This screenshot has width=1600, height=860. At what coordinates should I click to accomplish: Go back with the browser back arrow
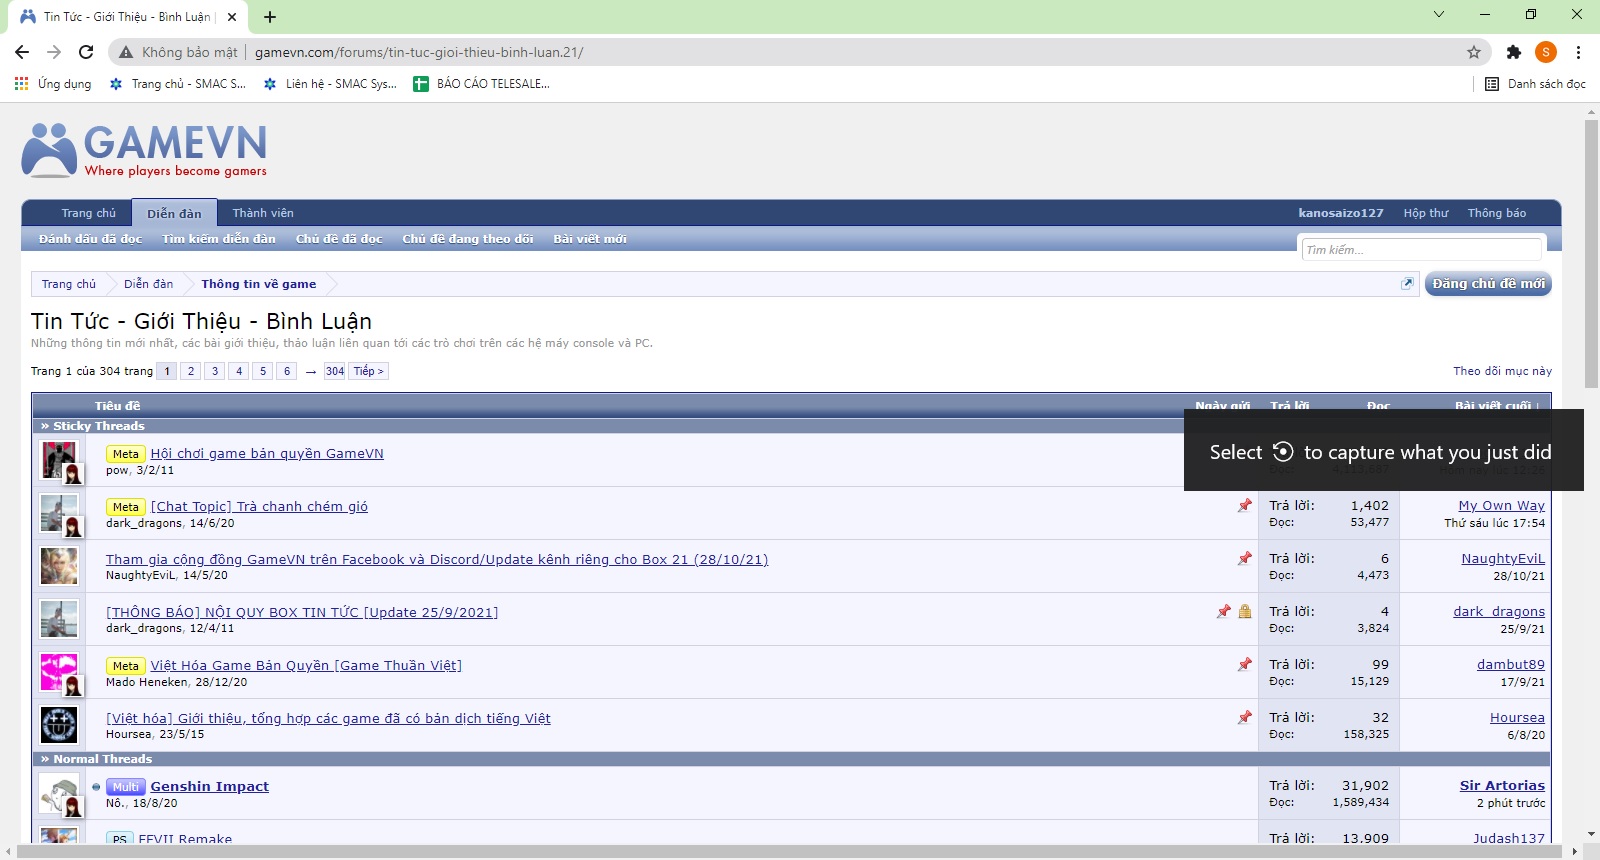(x=22, y=52)
